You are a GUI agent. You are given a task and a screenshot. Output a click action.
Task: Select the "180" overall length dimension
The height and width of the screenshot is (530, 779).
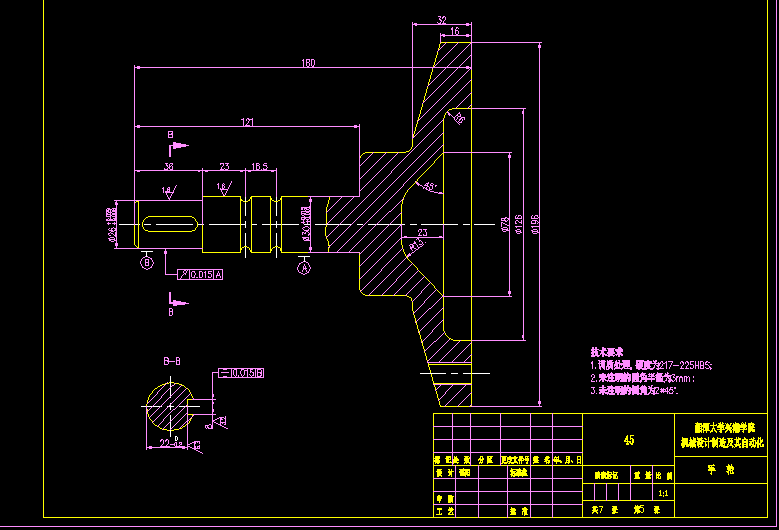click(x=308, y=63)
